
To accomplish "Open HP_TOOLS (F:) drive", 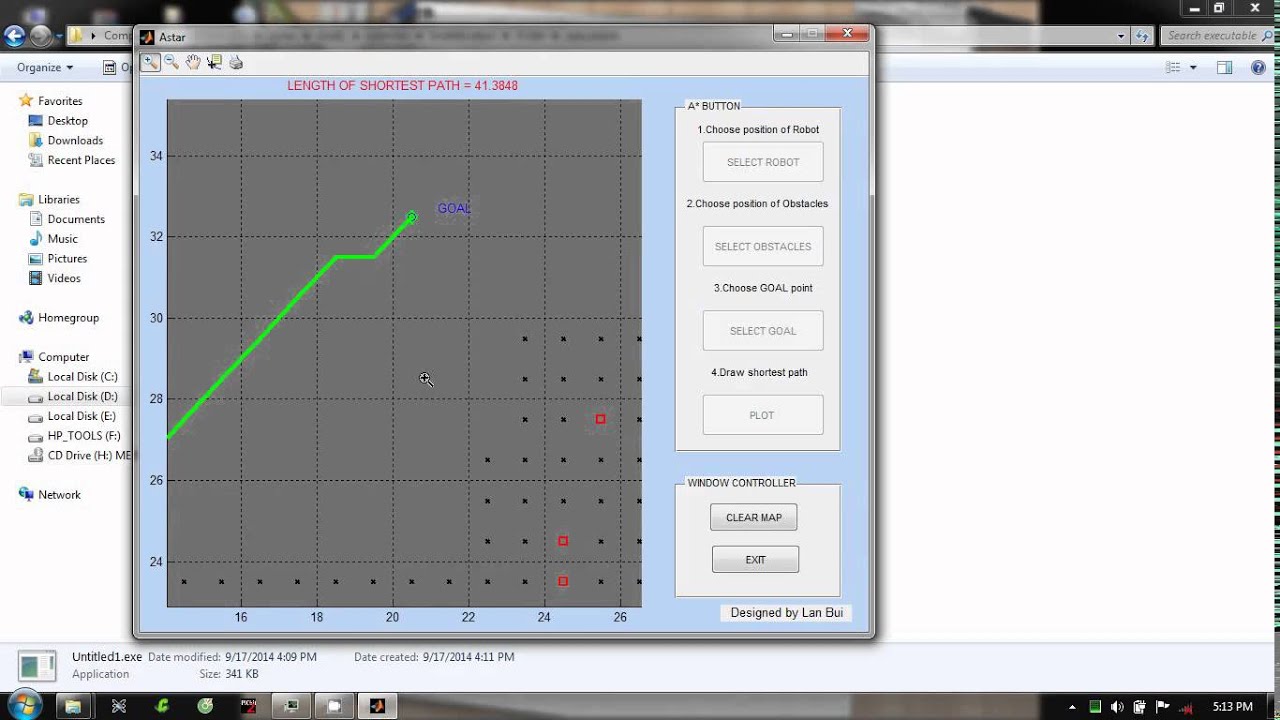I will (84, 436).
